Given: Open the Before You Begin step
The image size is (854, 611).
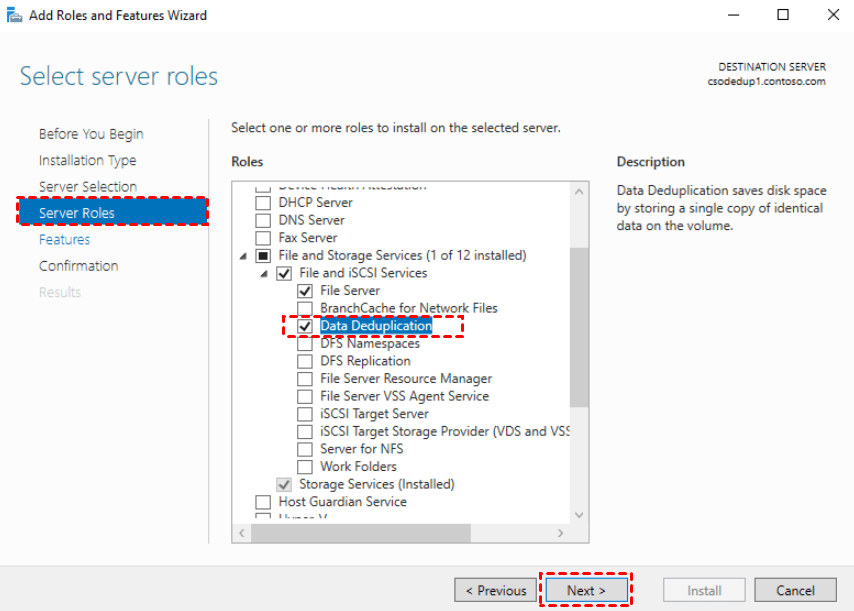Looking at the screenshot, I should coord(91,134).
